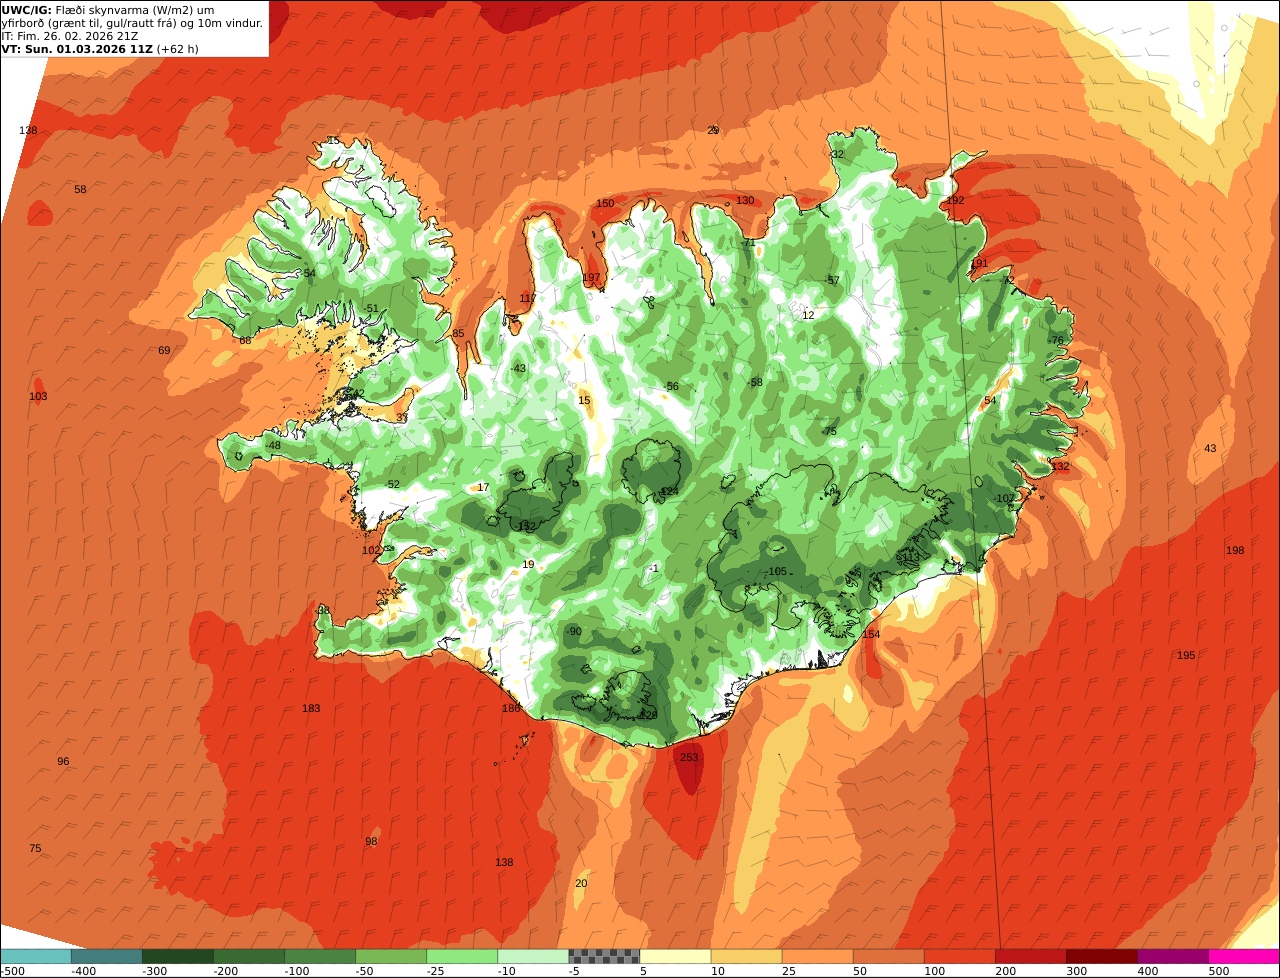The width and height of the screenshot is (1280, 978).
Task: Click the 253 flux value off the south coast
Action: pos(689,758)
